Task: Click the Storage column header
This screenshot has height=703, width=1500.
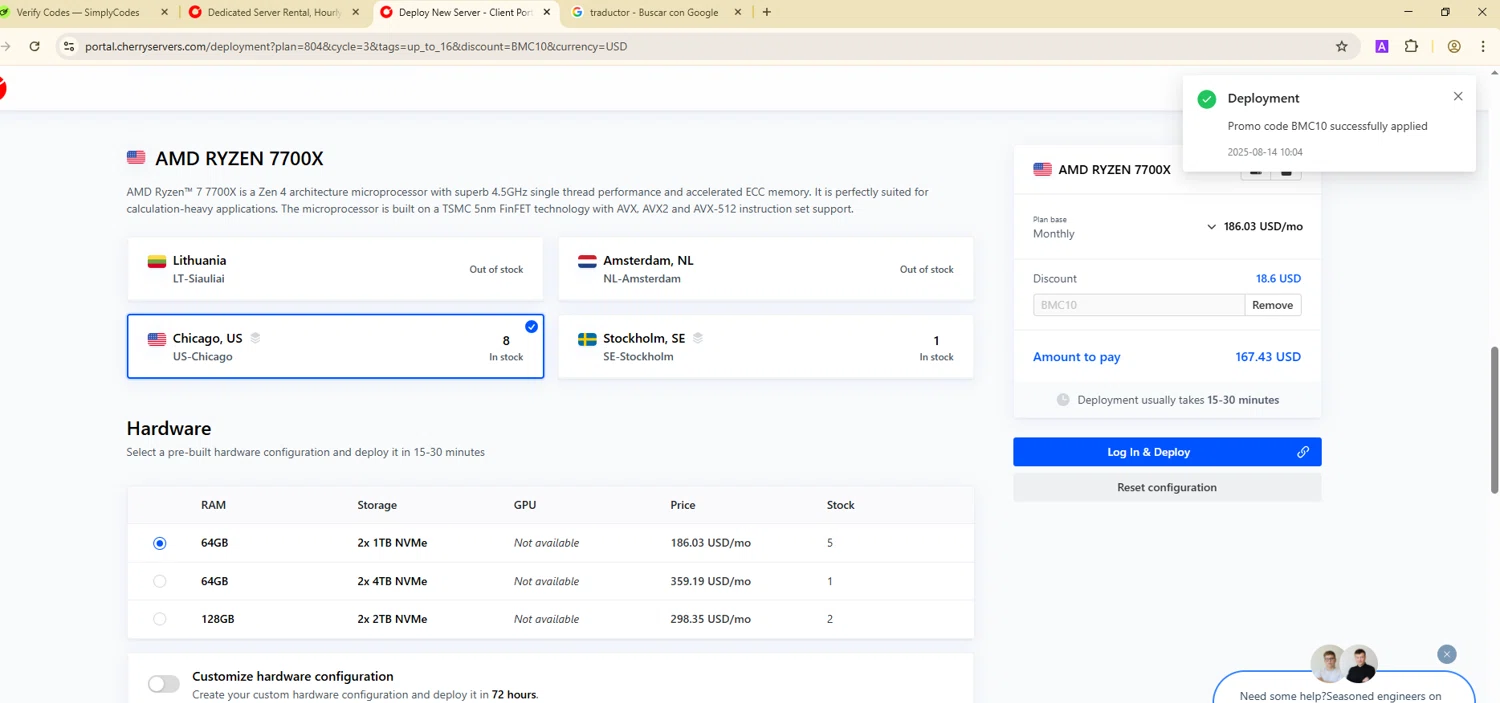Action: coord(377,505)
